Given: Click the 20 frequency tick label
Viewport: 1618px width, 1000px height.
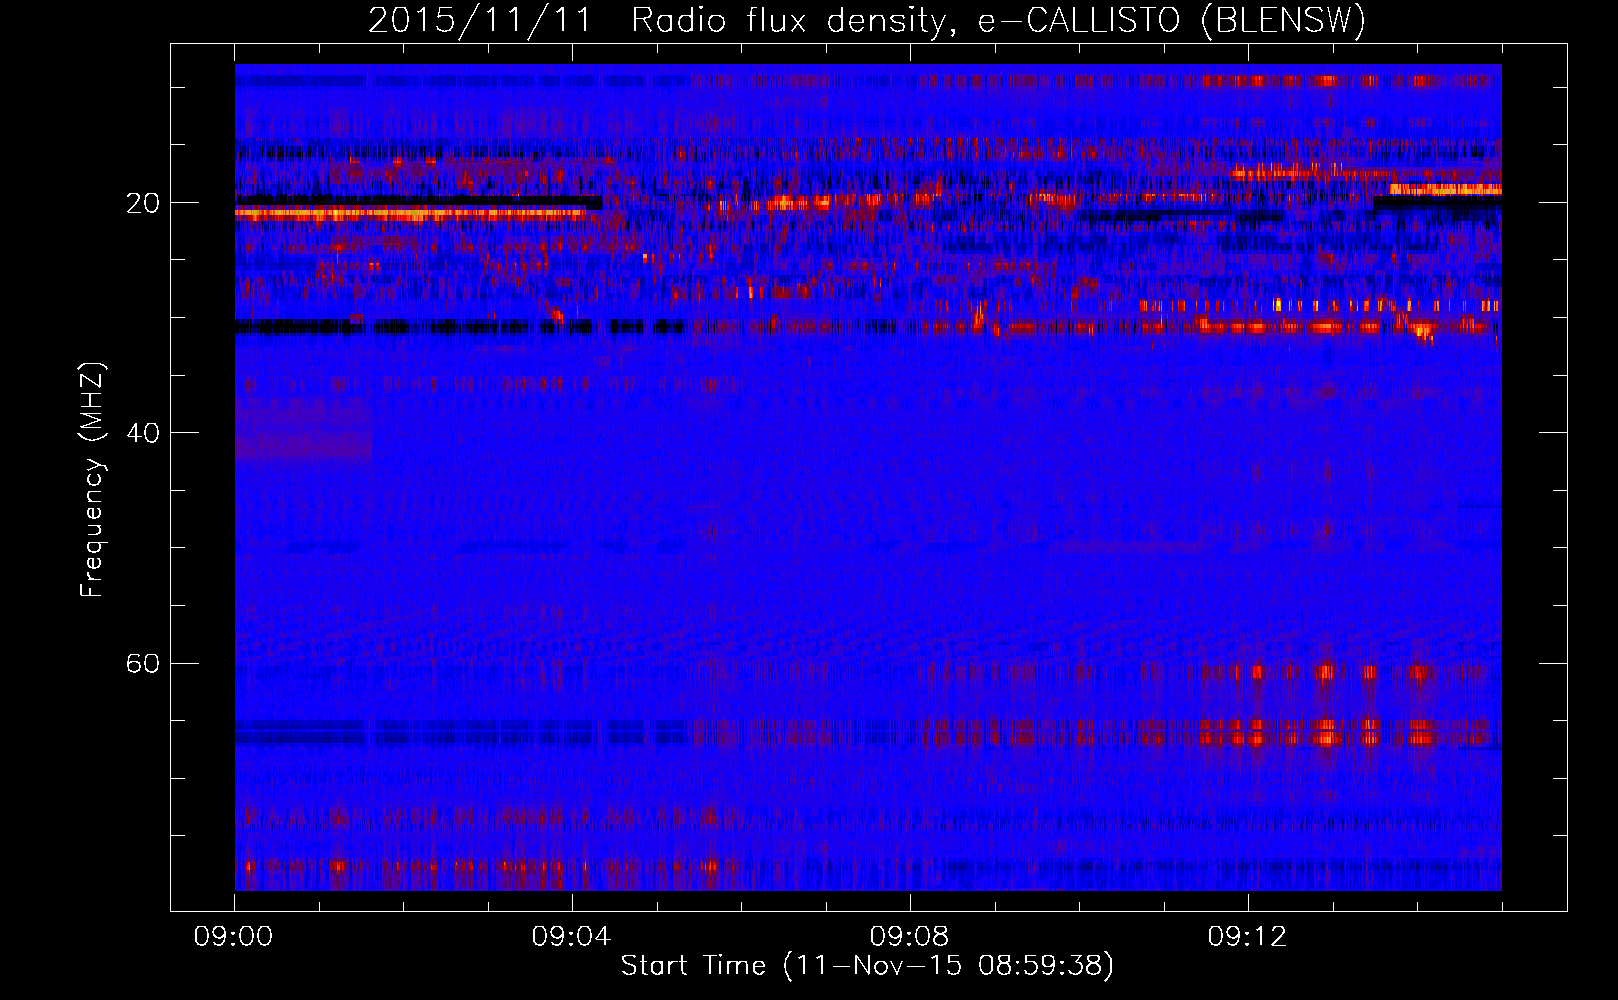Looking at the screenshot, I should [x=143, y=203].
